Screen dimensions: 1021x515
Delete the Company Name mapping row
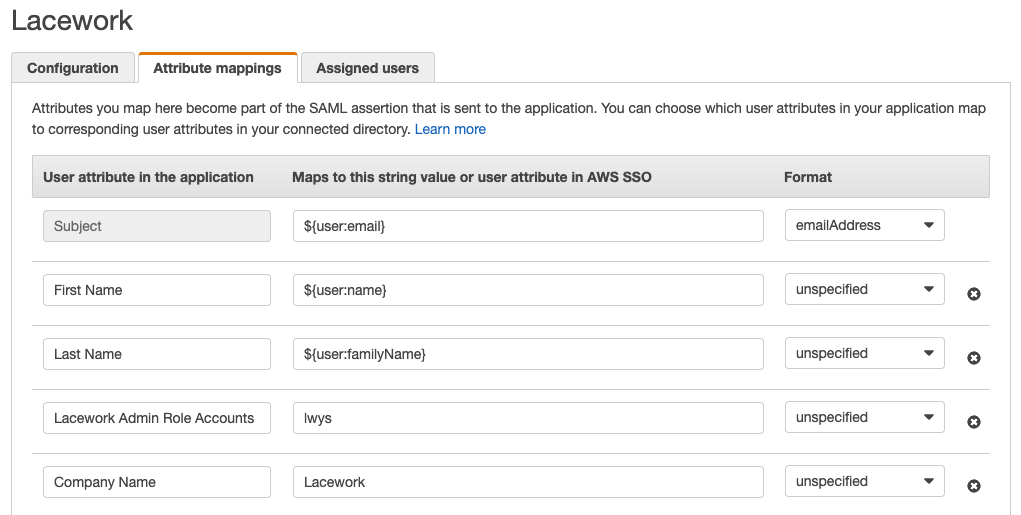coord(974,486)
